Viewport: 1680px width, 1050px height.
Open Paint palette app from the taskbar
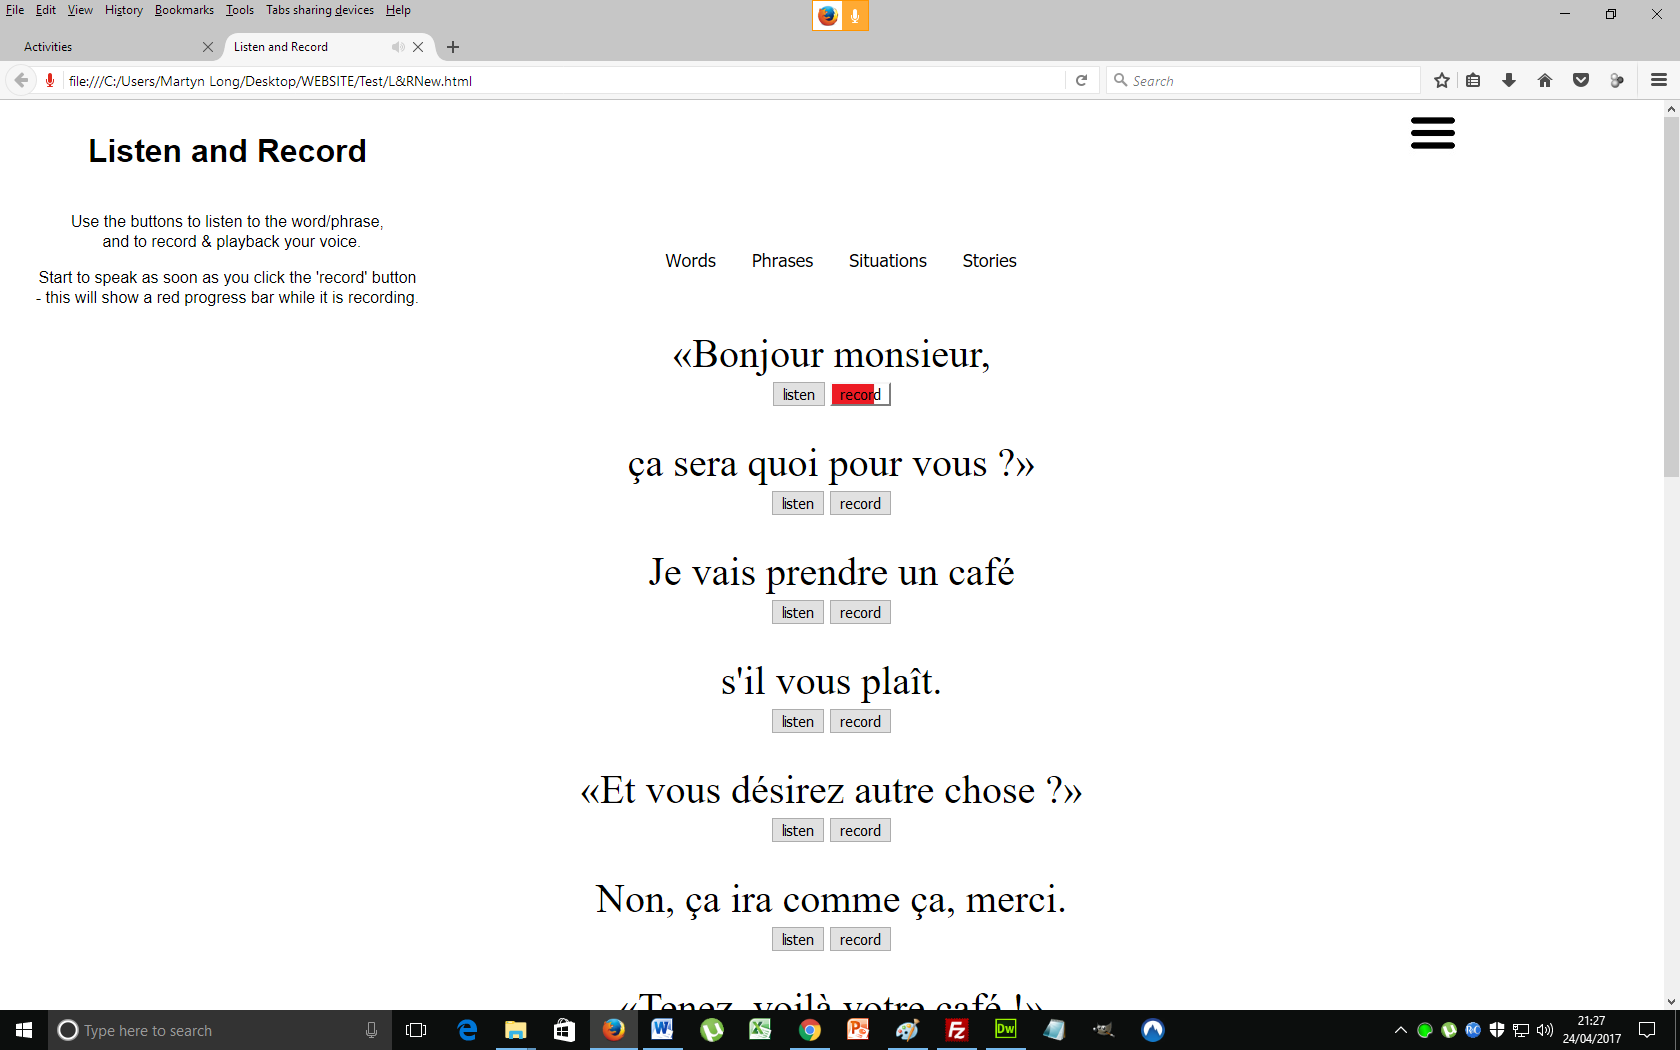(907, 1030)
